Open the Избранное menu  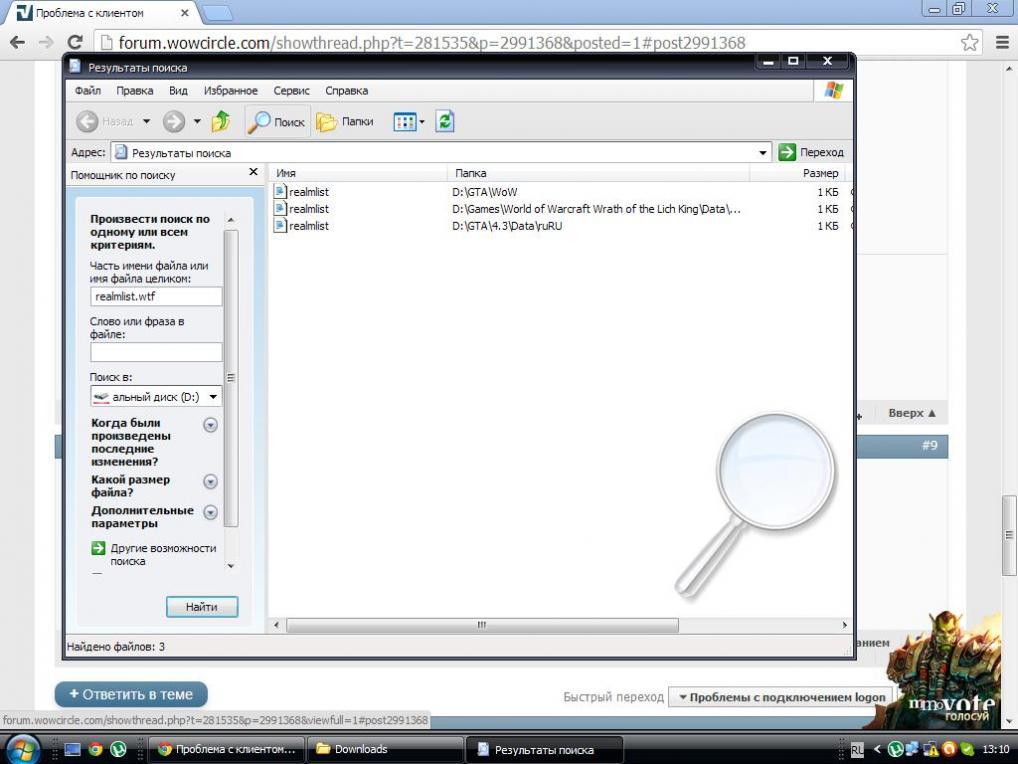point(231,91)
